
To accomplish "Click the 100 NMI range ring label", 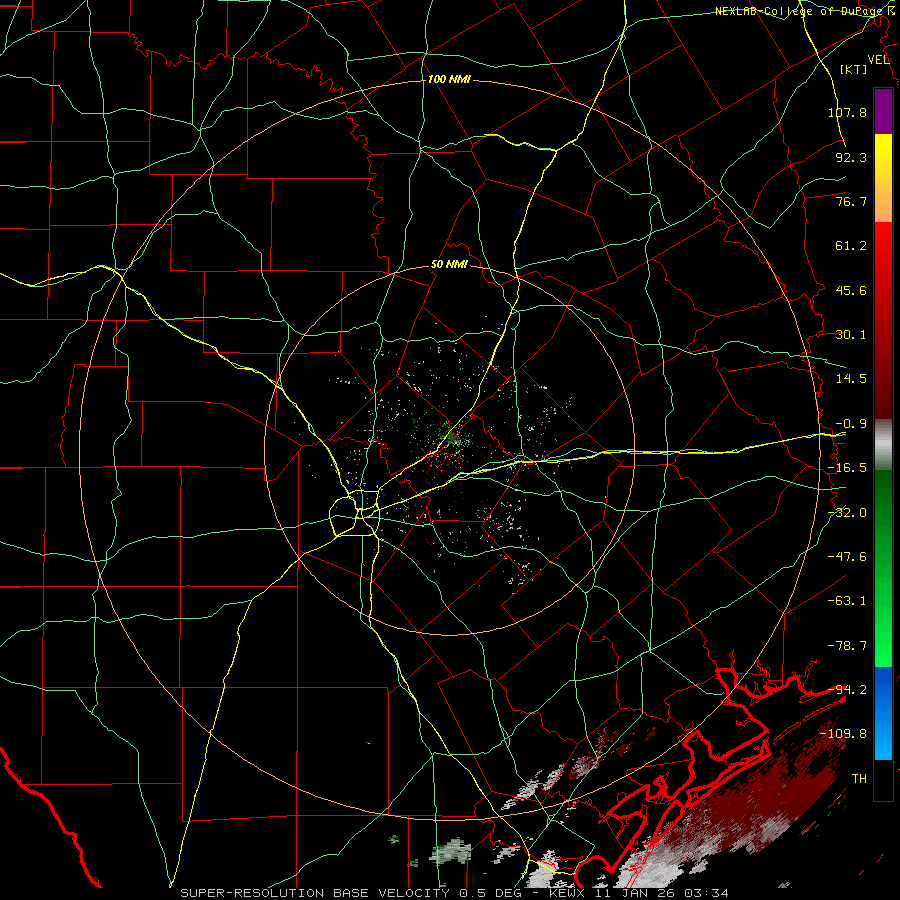I will (x=449, y=79).
